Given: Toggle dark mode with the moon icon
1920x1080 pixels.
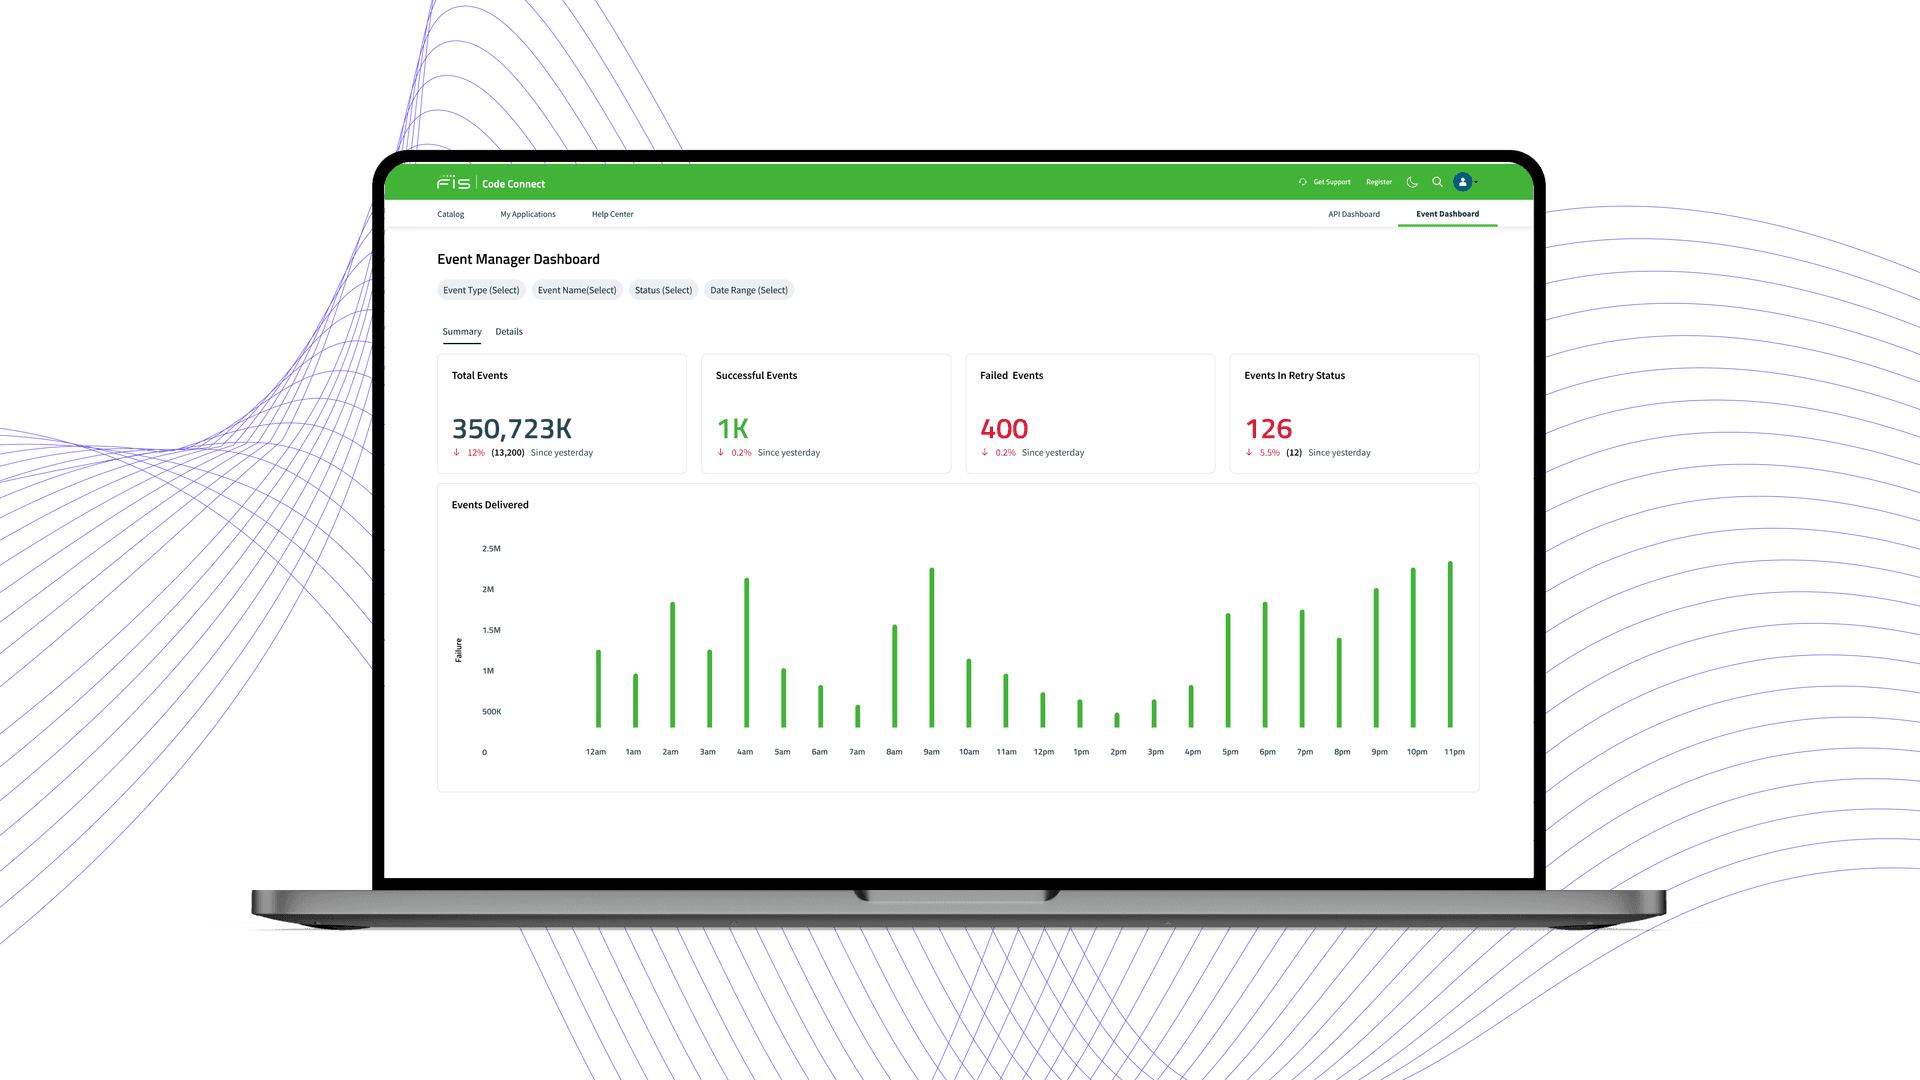Looking at the screenshot, I should click(1412, 182).
